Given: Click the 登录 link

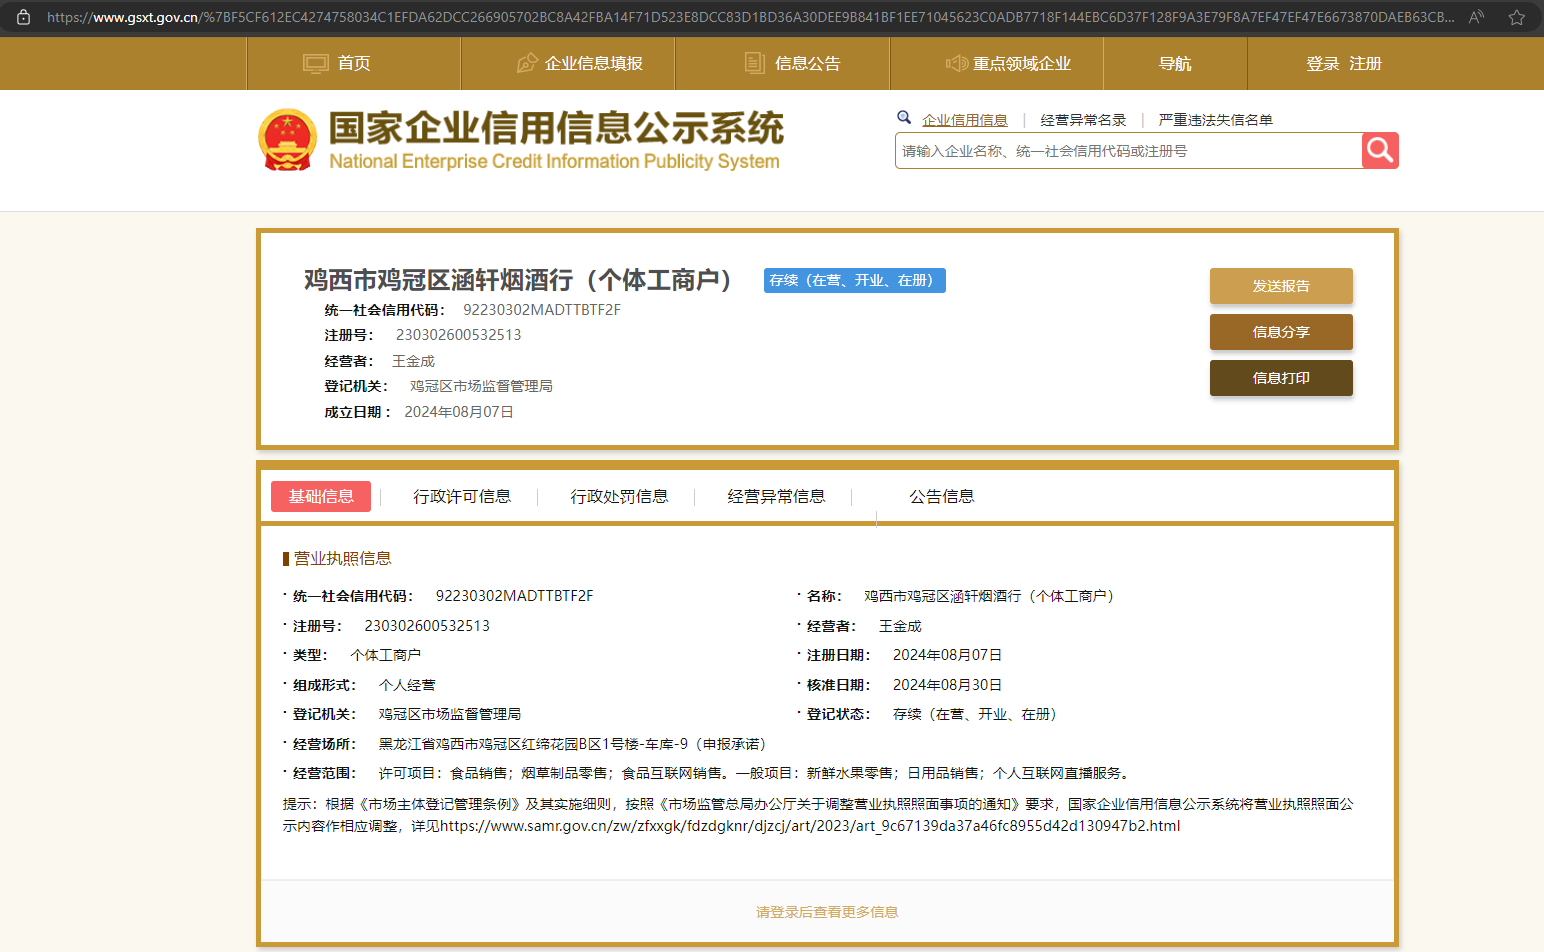Looking at the screenshot, I should click(1322, 64).
